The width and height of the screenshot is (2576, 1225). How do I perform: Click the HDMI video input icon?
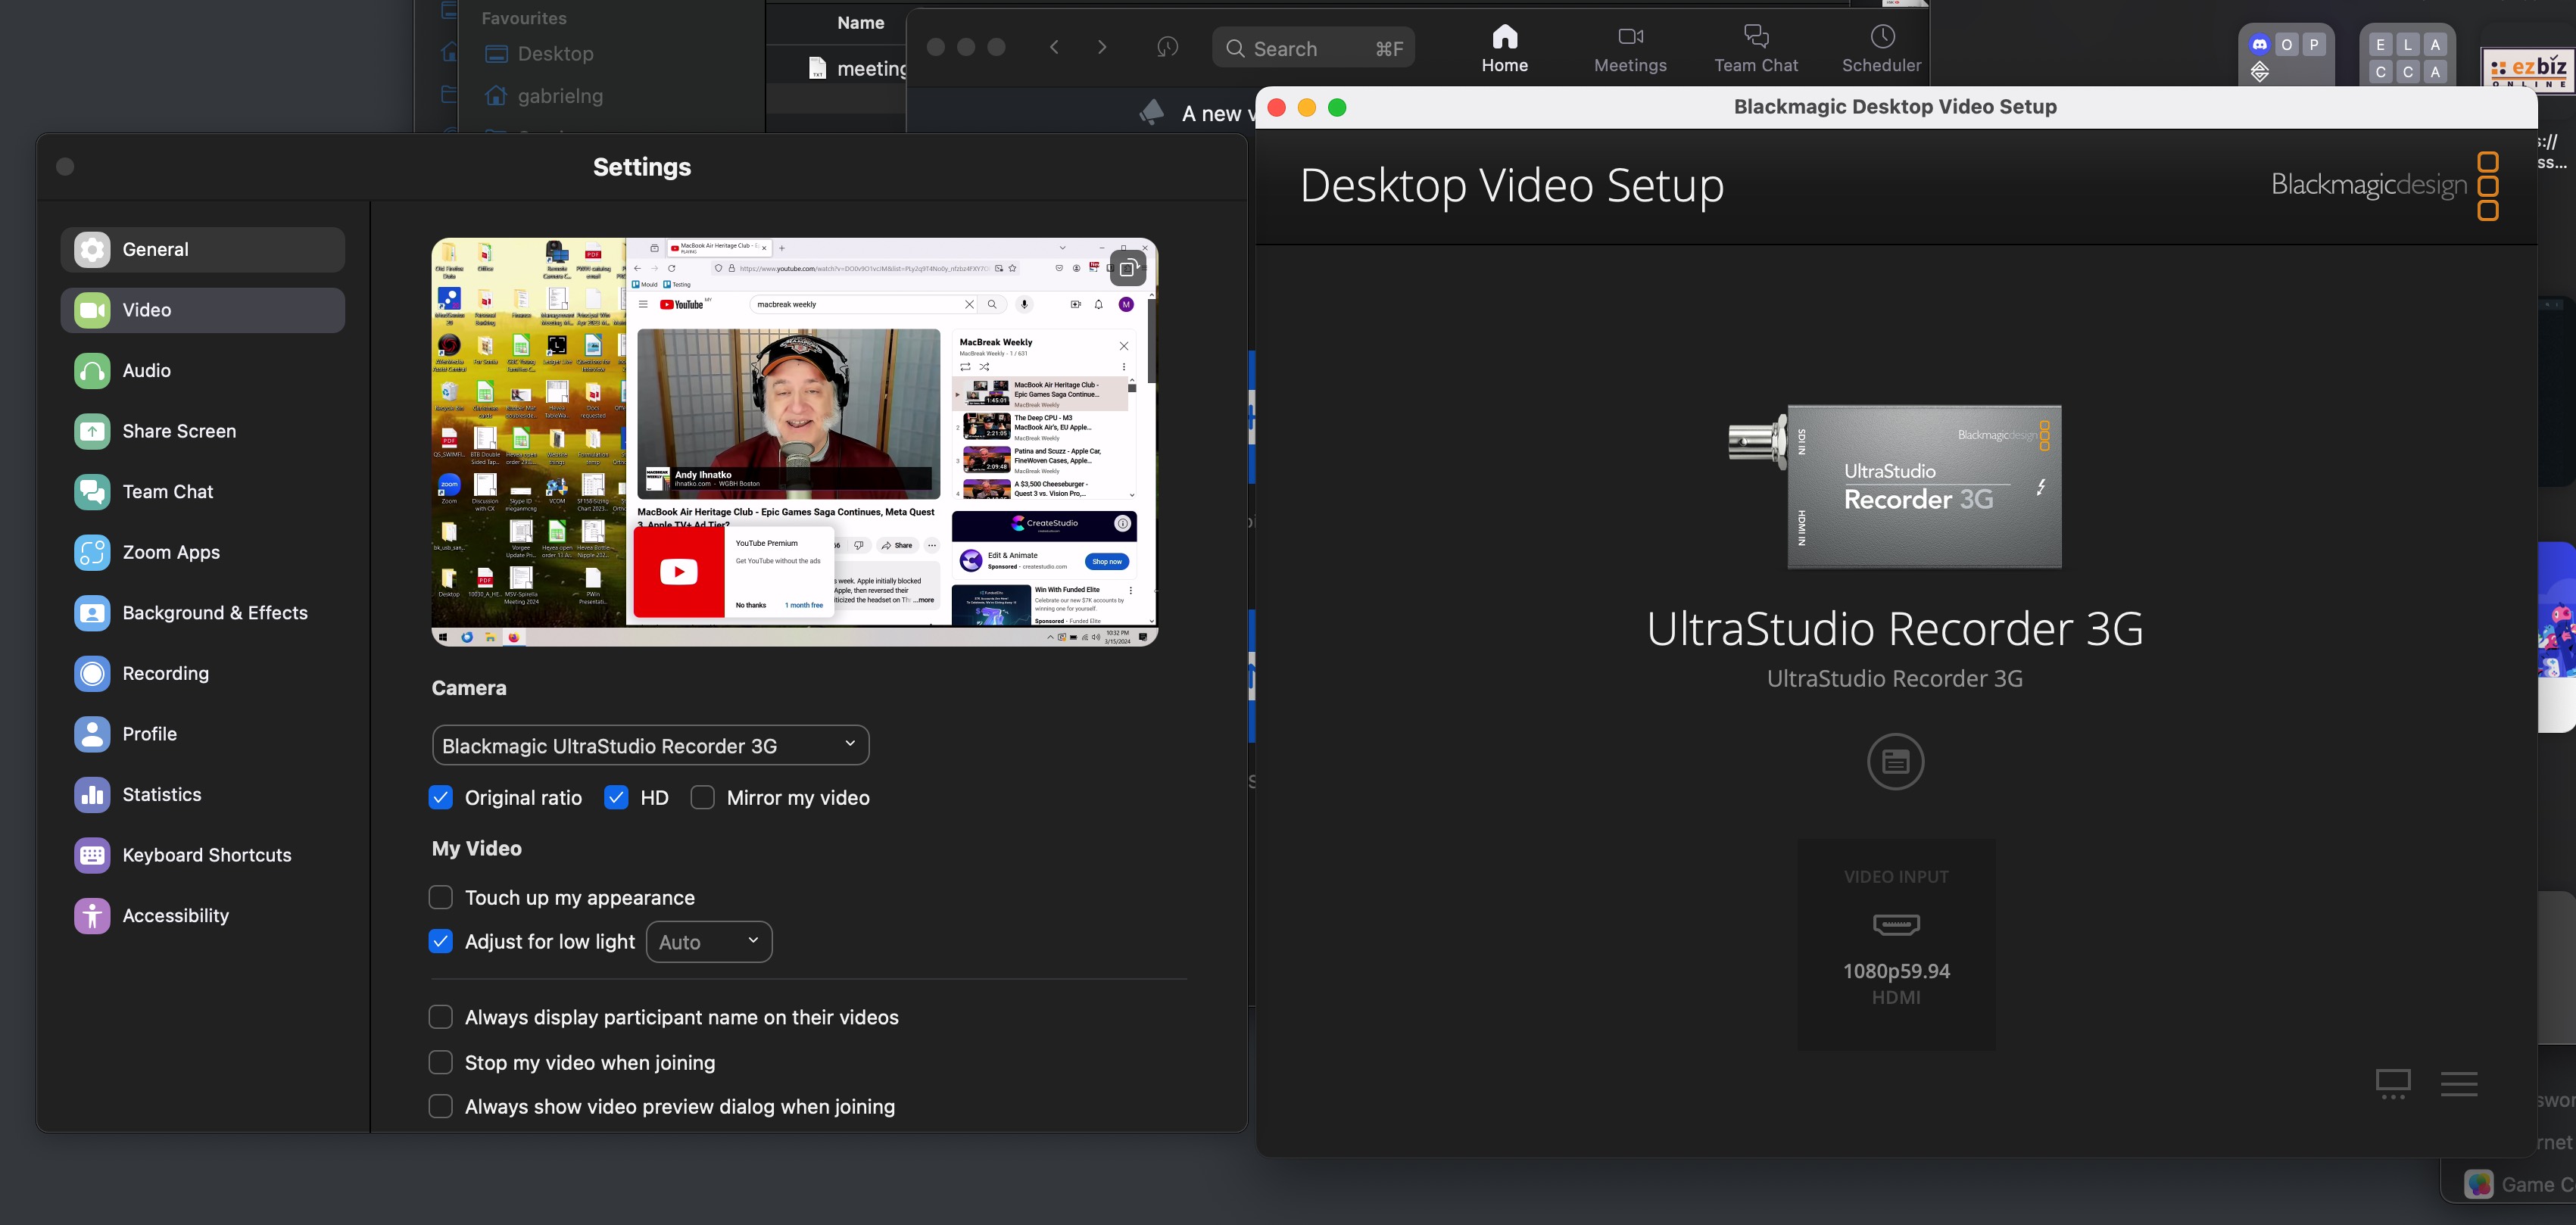pos(1895,924)
